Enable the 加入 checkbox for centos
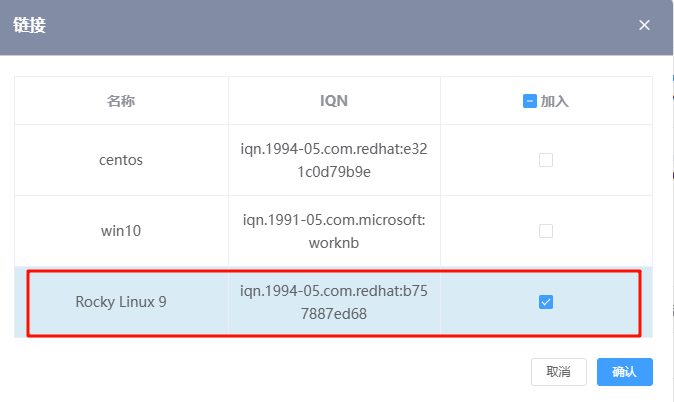This screenshot has width=674, height=402. tap(546, 159)
